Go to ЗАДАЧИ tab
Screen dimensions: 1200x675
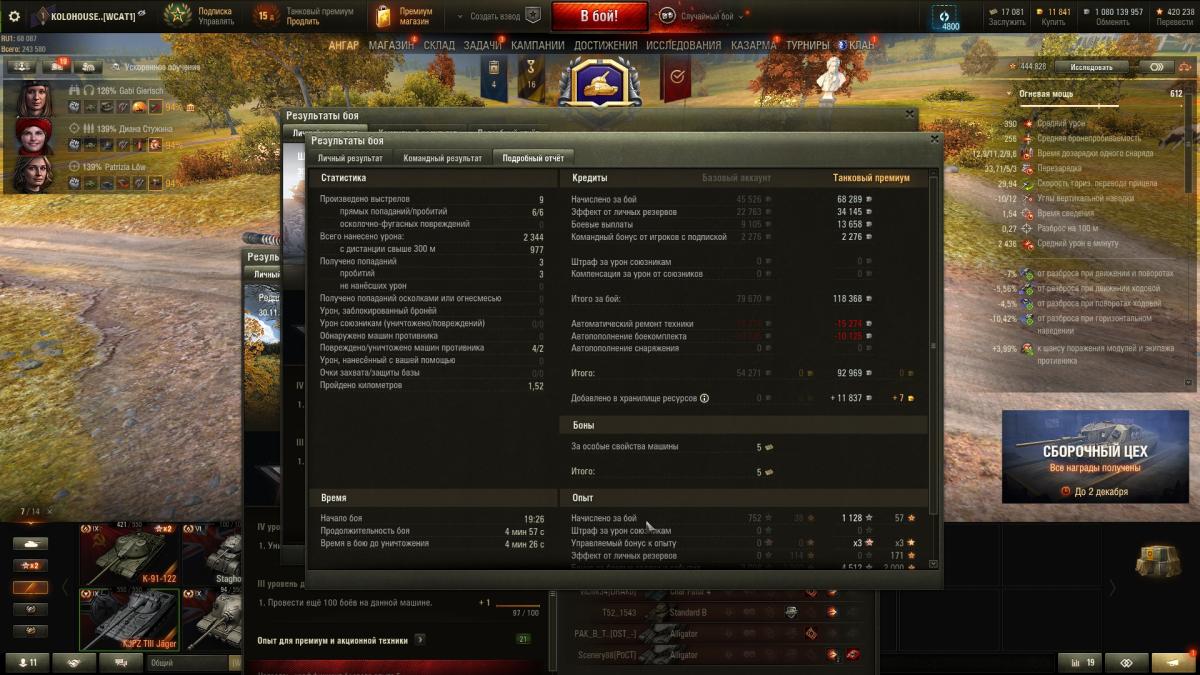pyautogui.click(x=482, y=45)
